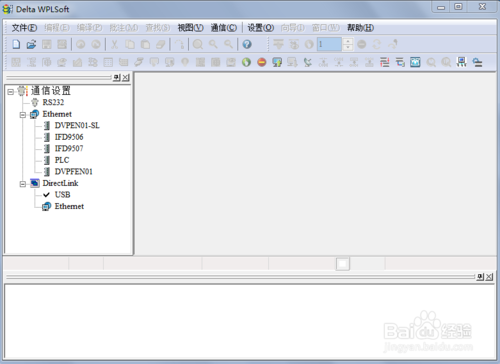Open the 设置(O) menu
500x364 pixels.
coord(261,28)
